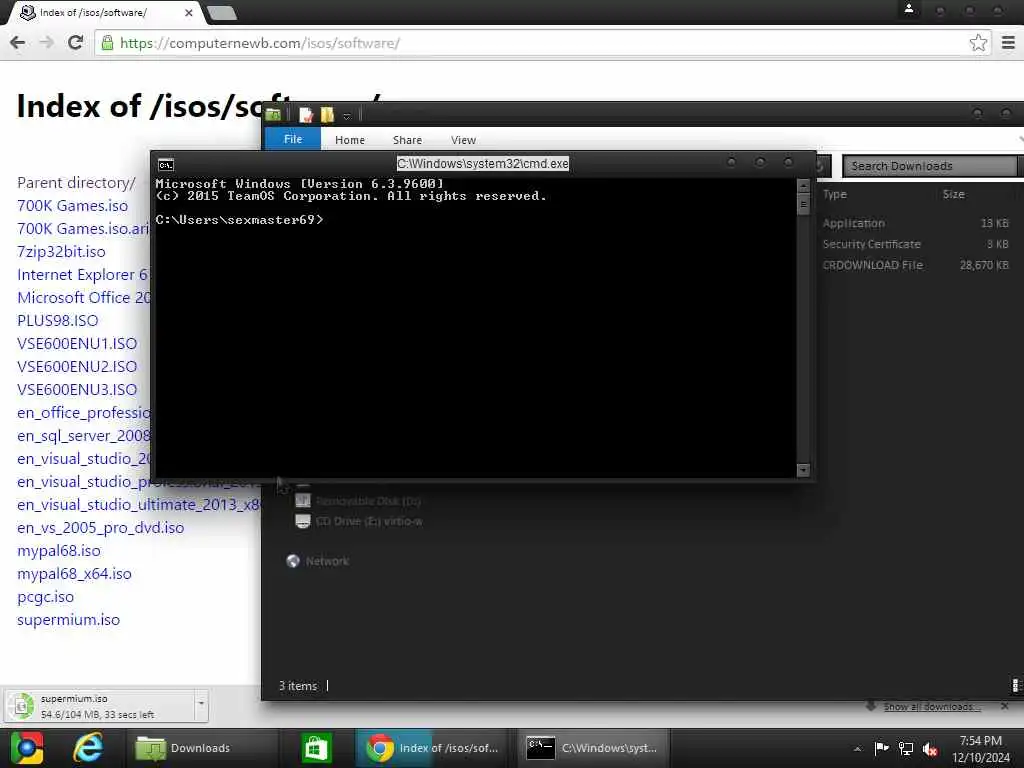The image size is (1024, 768).
Task: Go forward in Chrome browser
Action: pos(46,42)
